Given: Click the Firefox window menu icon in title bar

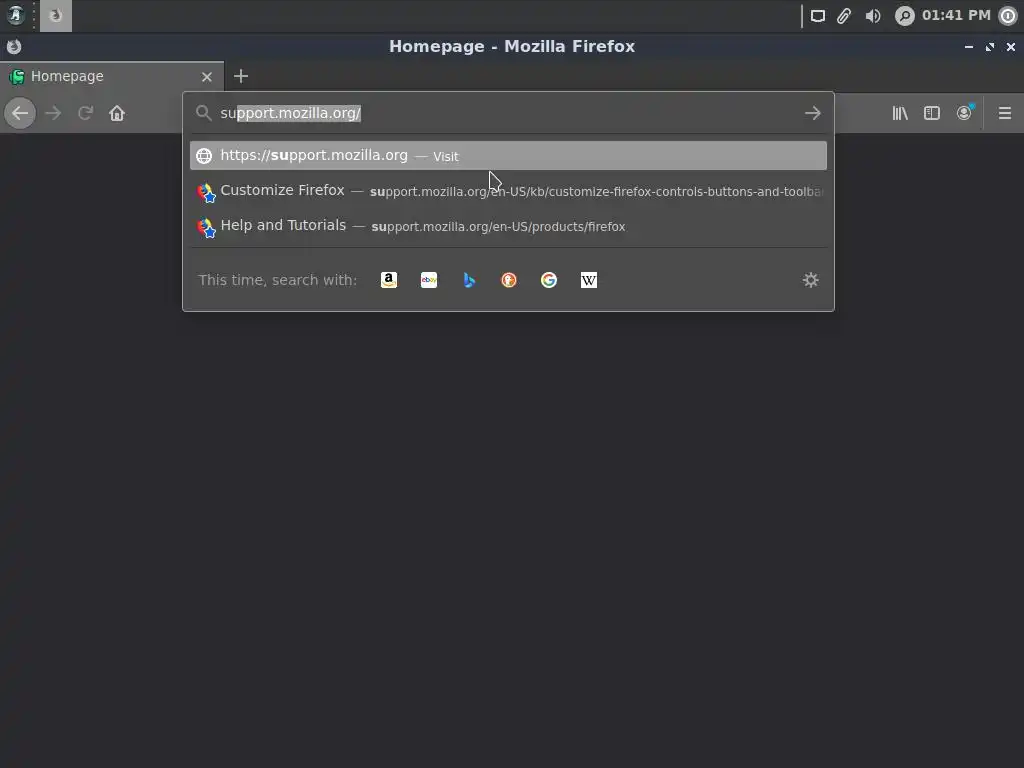Looking at the screenshot, I should (x=14, y=46).
